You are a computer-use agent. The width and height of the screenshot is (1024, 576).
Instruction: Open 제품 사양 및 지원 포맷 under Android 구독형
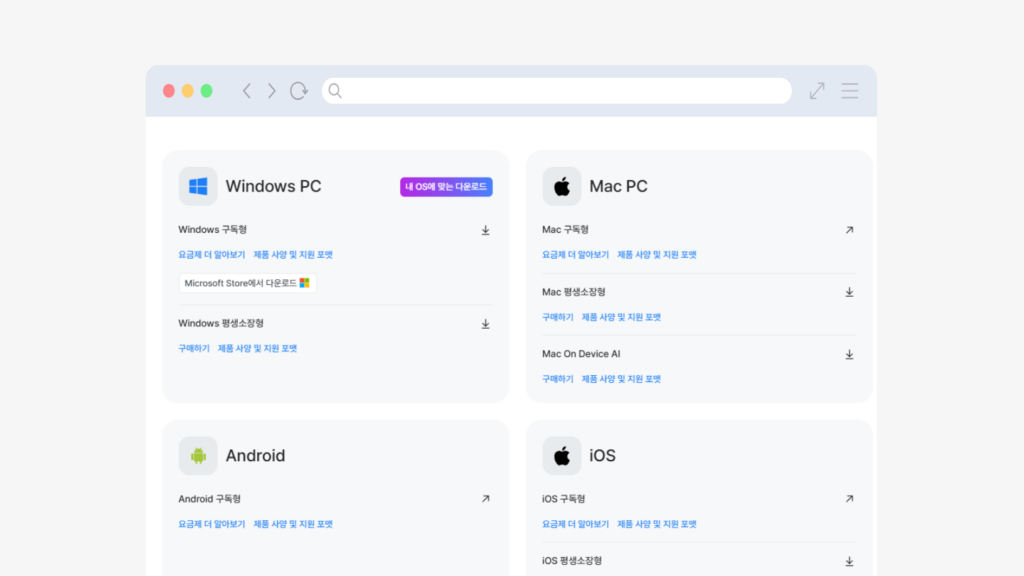[x=293, y=524]
